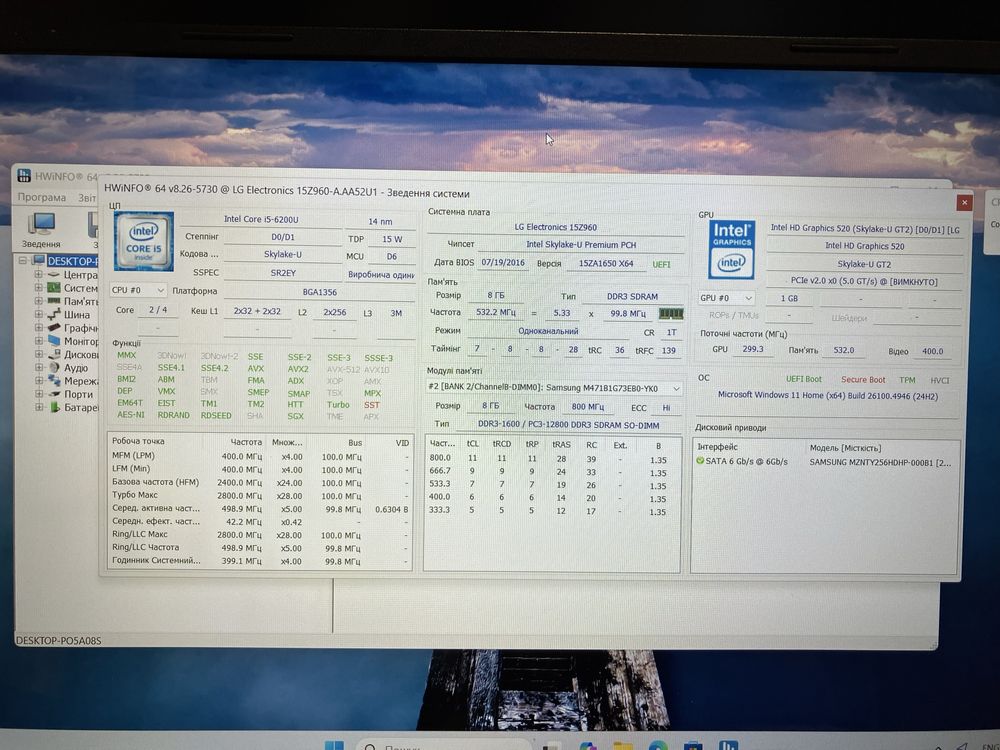This screenshot has width=1000, height=750.
Task: Select the Порти tree item label
Action: [x=78, y=394]
